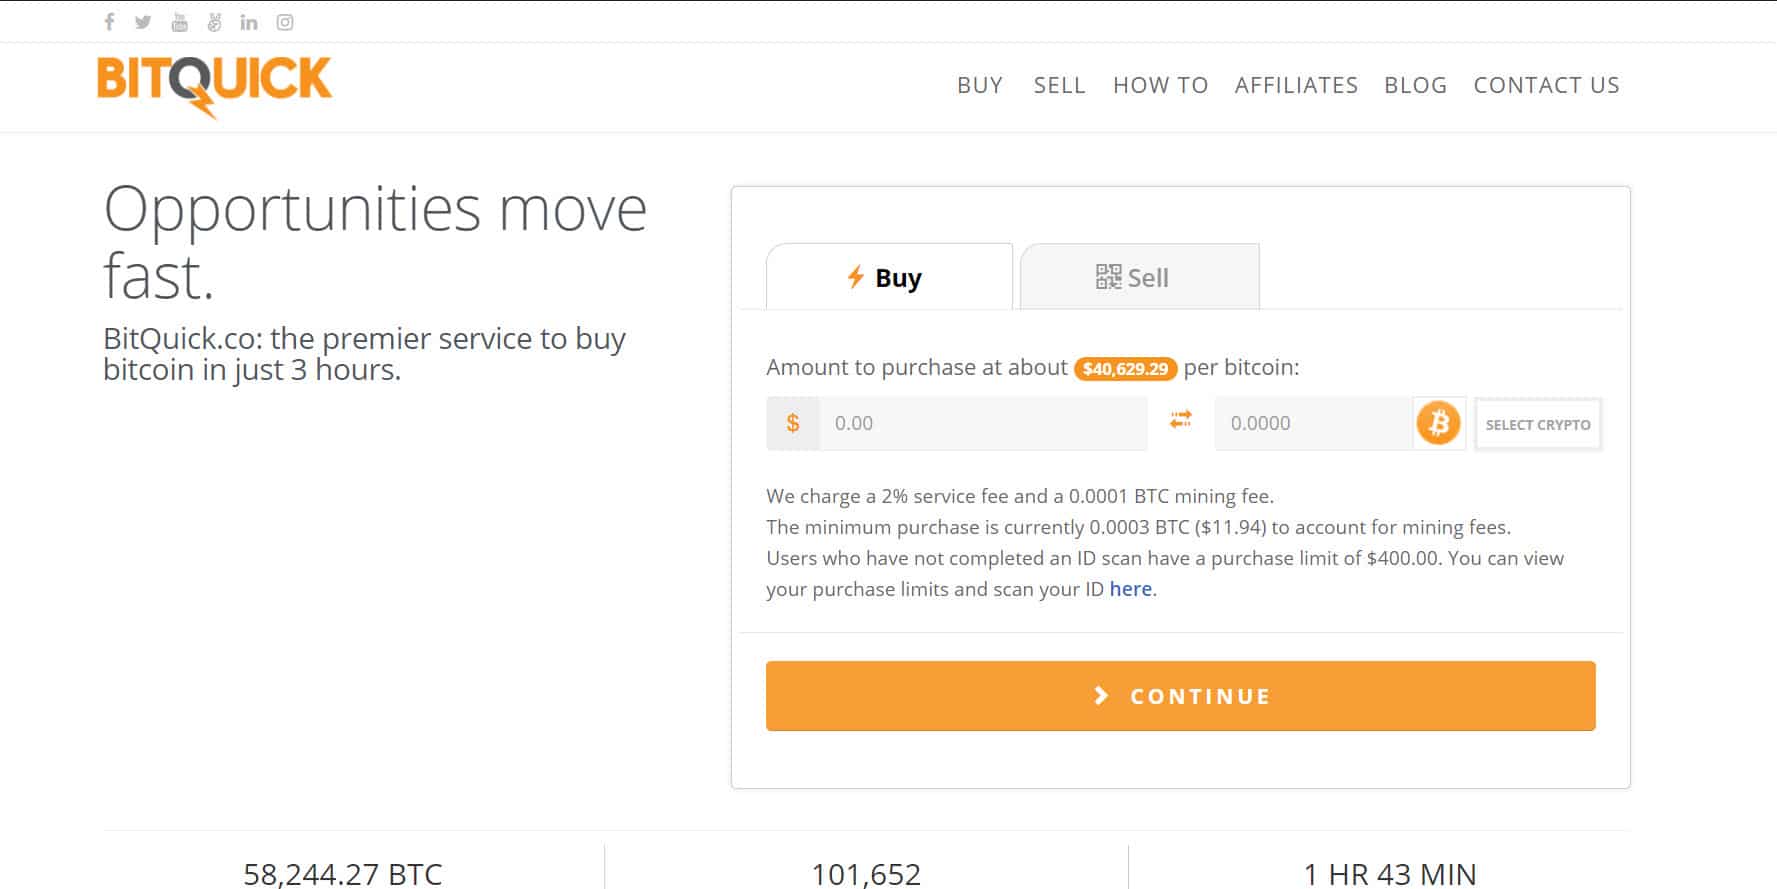1777x889 pixels.
Task: Open the AngelList peace-hand icon
Action: (x=214, y=22)
